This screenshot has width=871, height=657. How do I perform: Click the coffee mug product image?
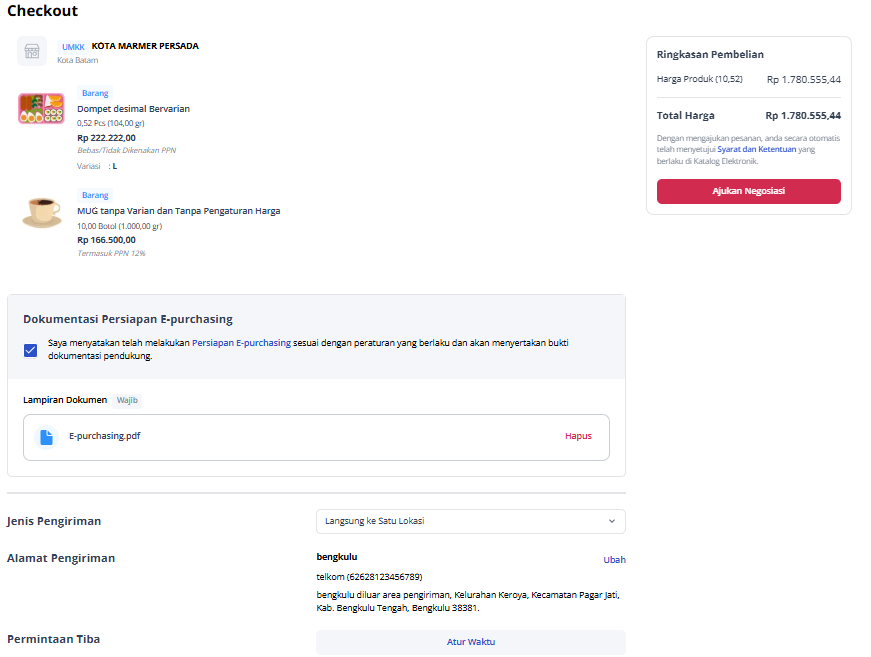click(x=42, y=213)
